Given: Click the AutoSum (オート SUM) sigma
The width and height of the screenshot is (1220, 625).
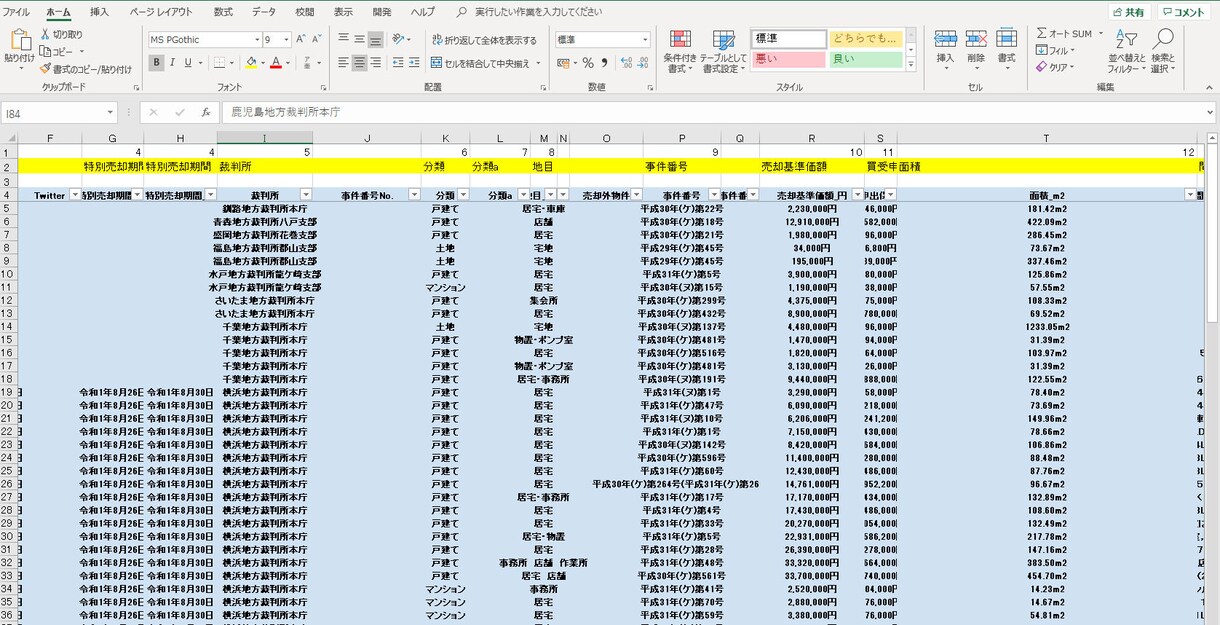Looking at the screenshot, I should (1042, 34).
